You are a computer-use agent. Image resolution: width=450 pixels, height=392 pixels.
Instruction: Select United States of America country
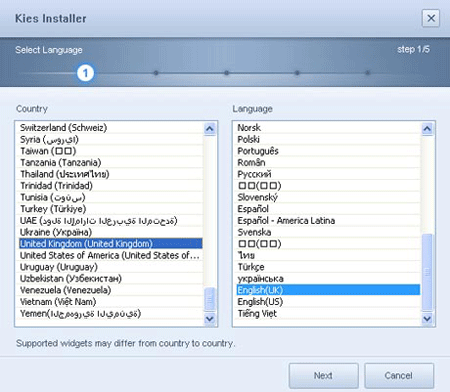pos(110,255)
